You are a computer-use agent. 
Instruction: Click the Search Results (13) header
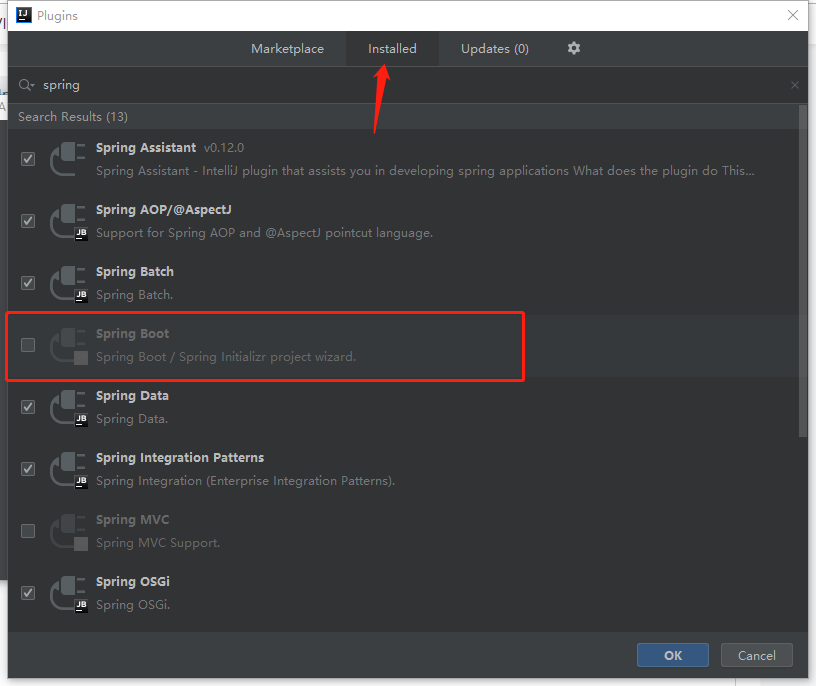coord(73,117)
